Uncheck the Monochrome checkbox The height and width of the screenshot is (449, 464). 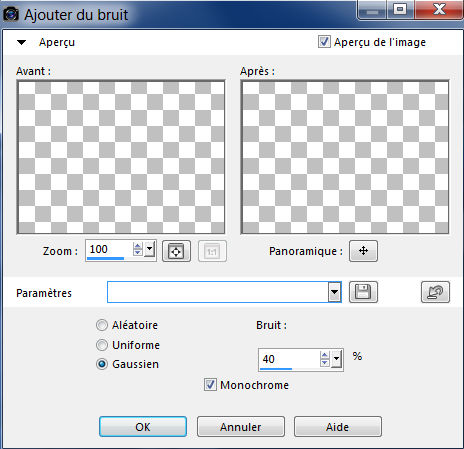coord(210,385)
